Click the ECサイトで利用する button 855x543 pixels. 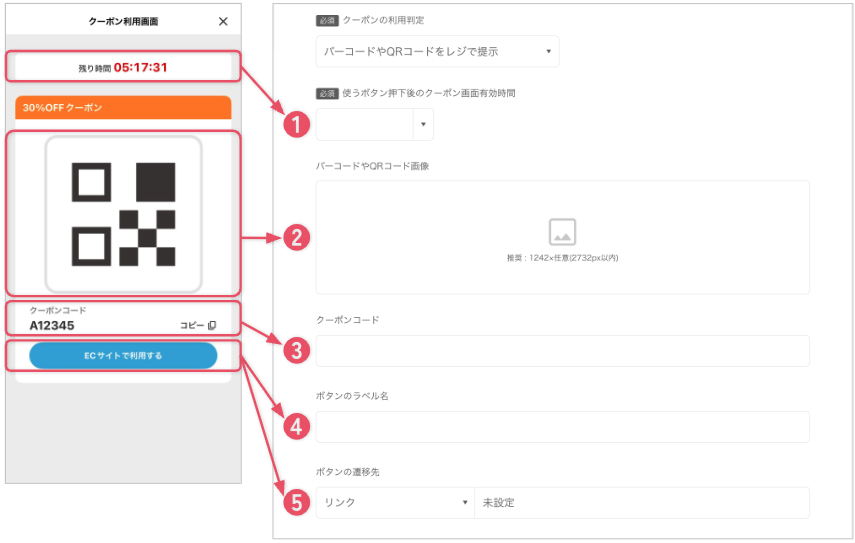click(x=123, y=355)
